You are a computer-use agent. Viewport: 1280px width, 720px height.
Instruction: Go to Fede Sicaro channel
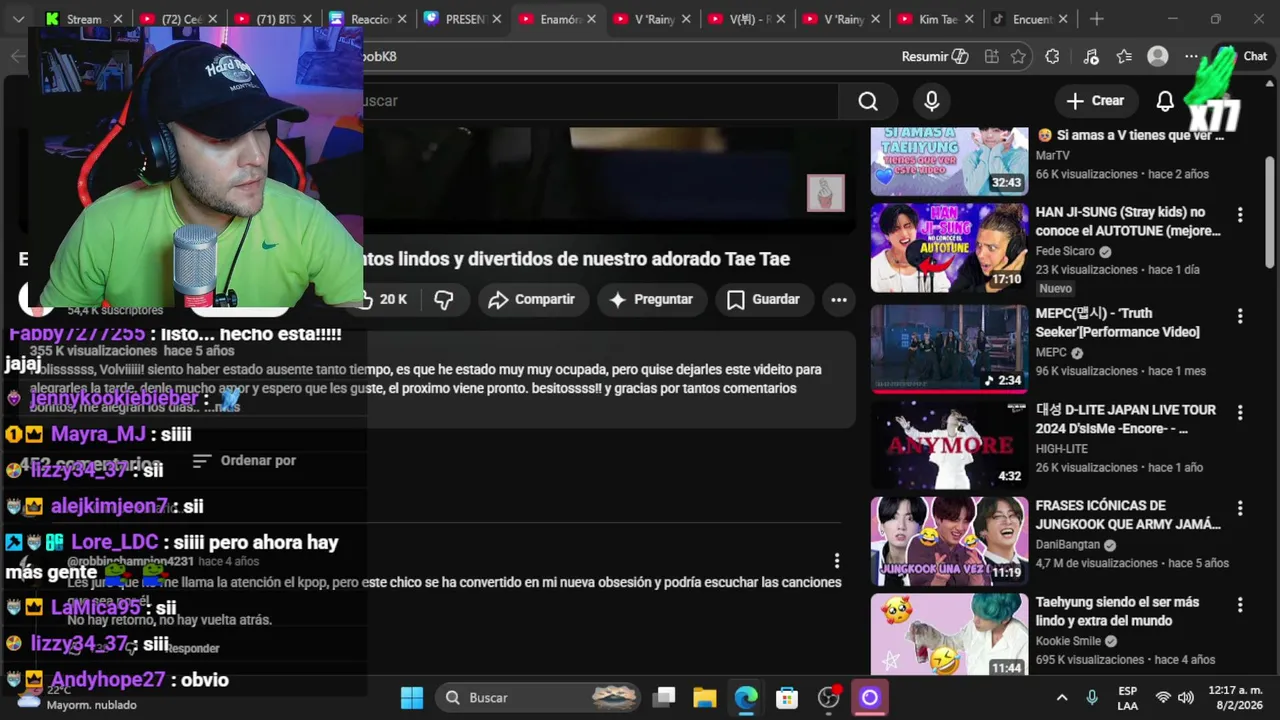point(1066,251)
